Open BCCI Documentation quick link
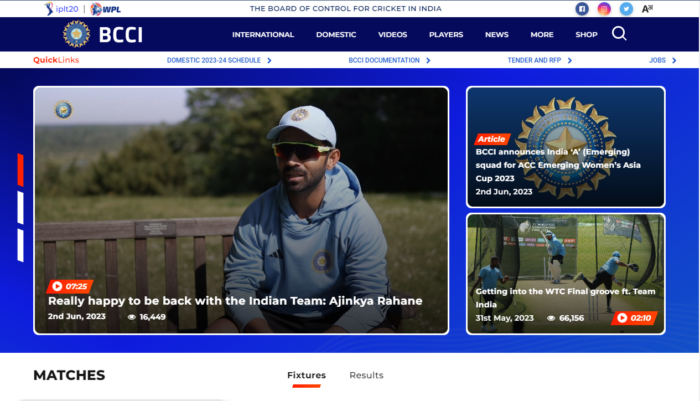Image resolution: width=700 pixels, height=401 pixels. 384,60
